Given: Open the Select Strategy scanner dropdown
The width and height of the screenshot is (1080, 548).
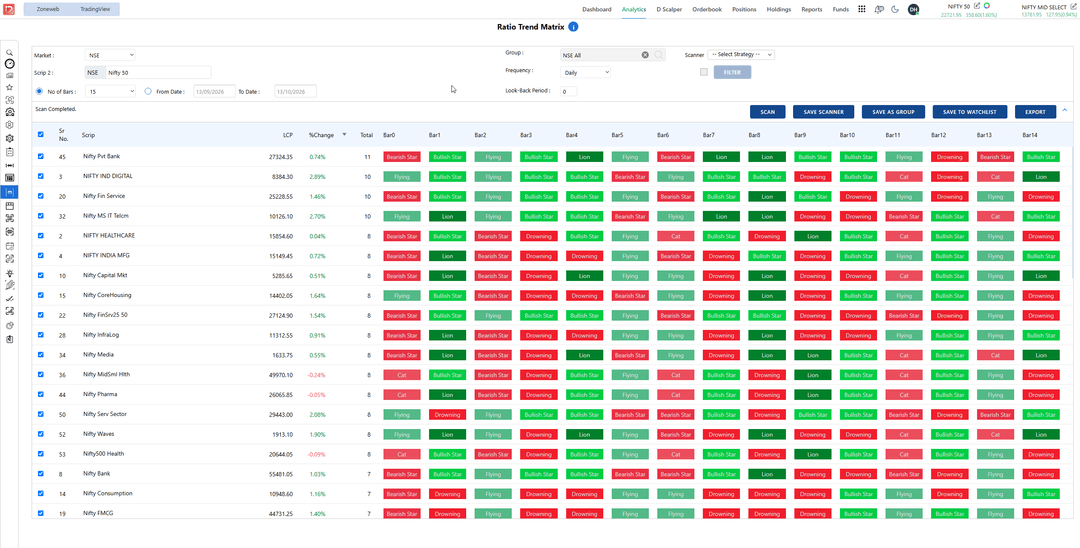Looking at the screenshot, I should (741, 54).
